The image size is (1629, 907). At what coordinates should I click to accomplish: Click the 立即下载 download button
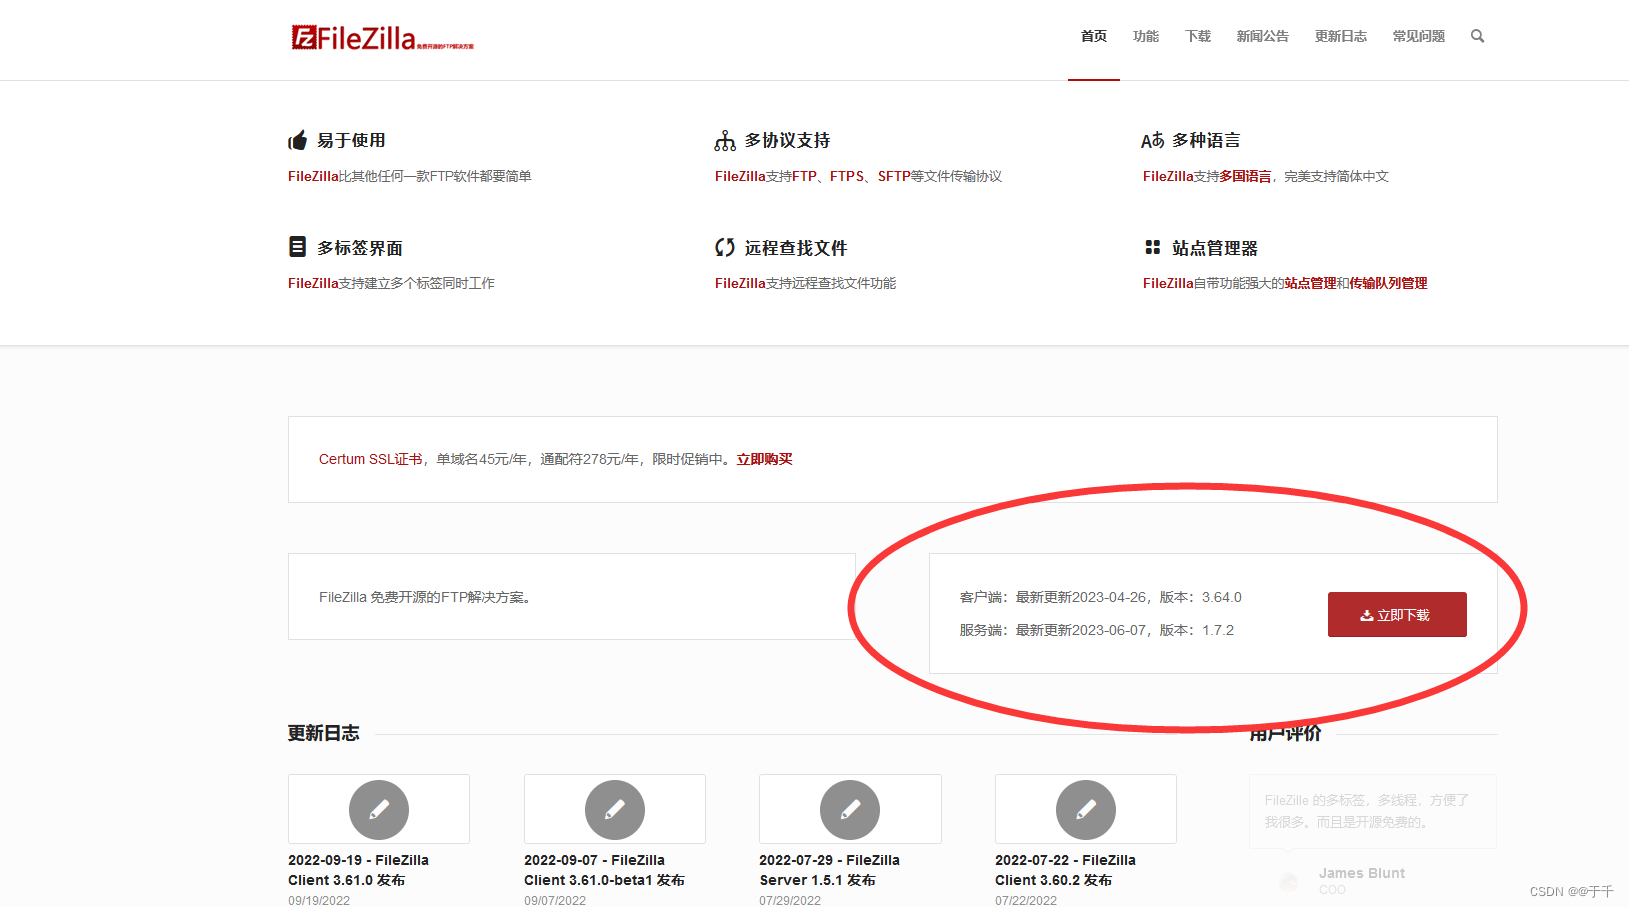[x=1397, y=615]
